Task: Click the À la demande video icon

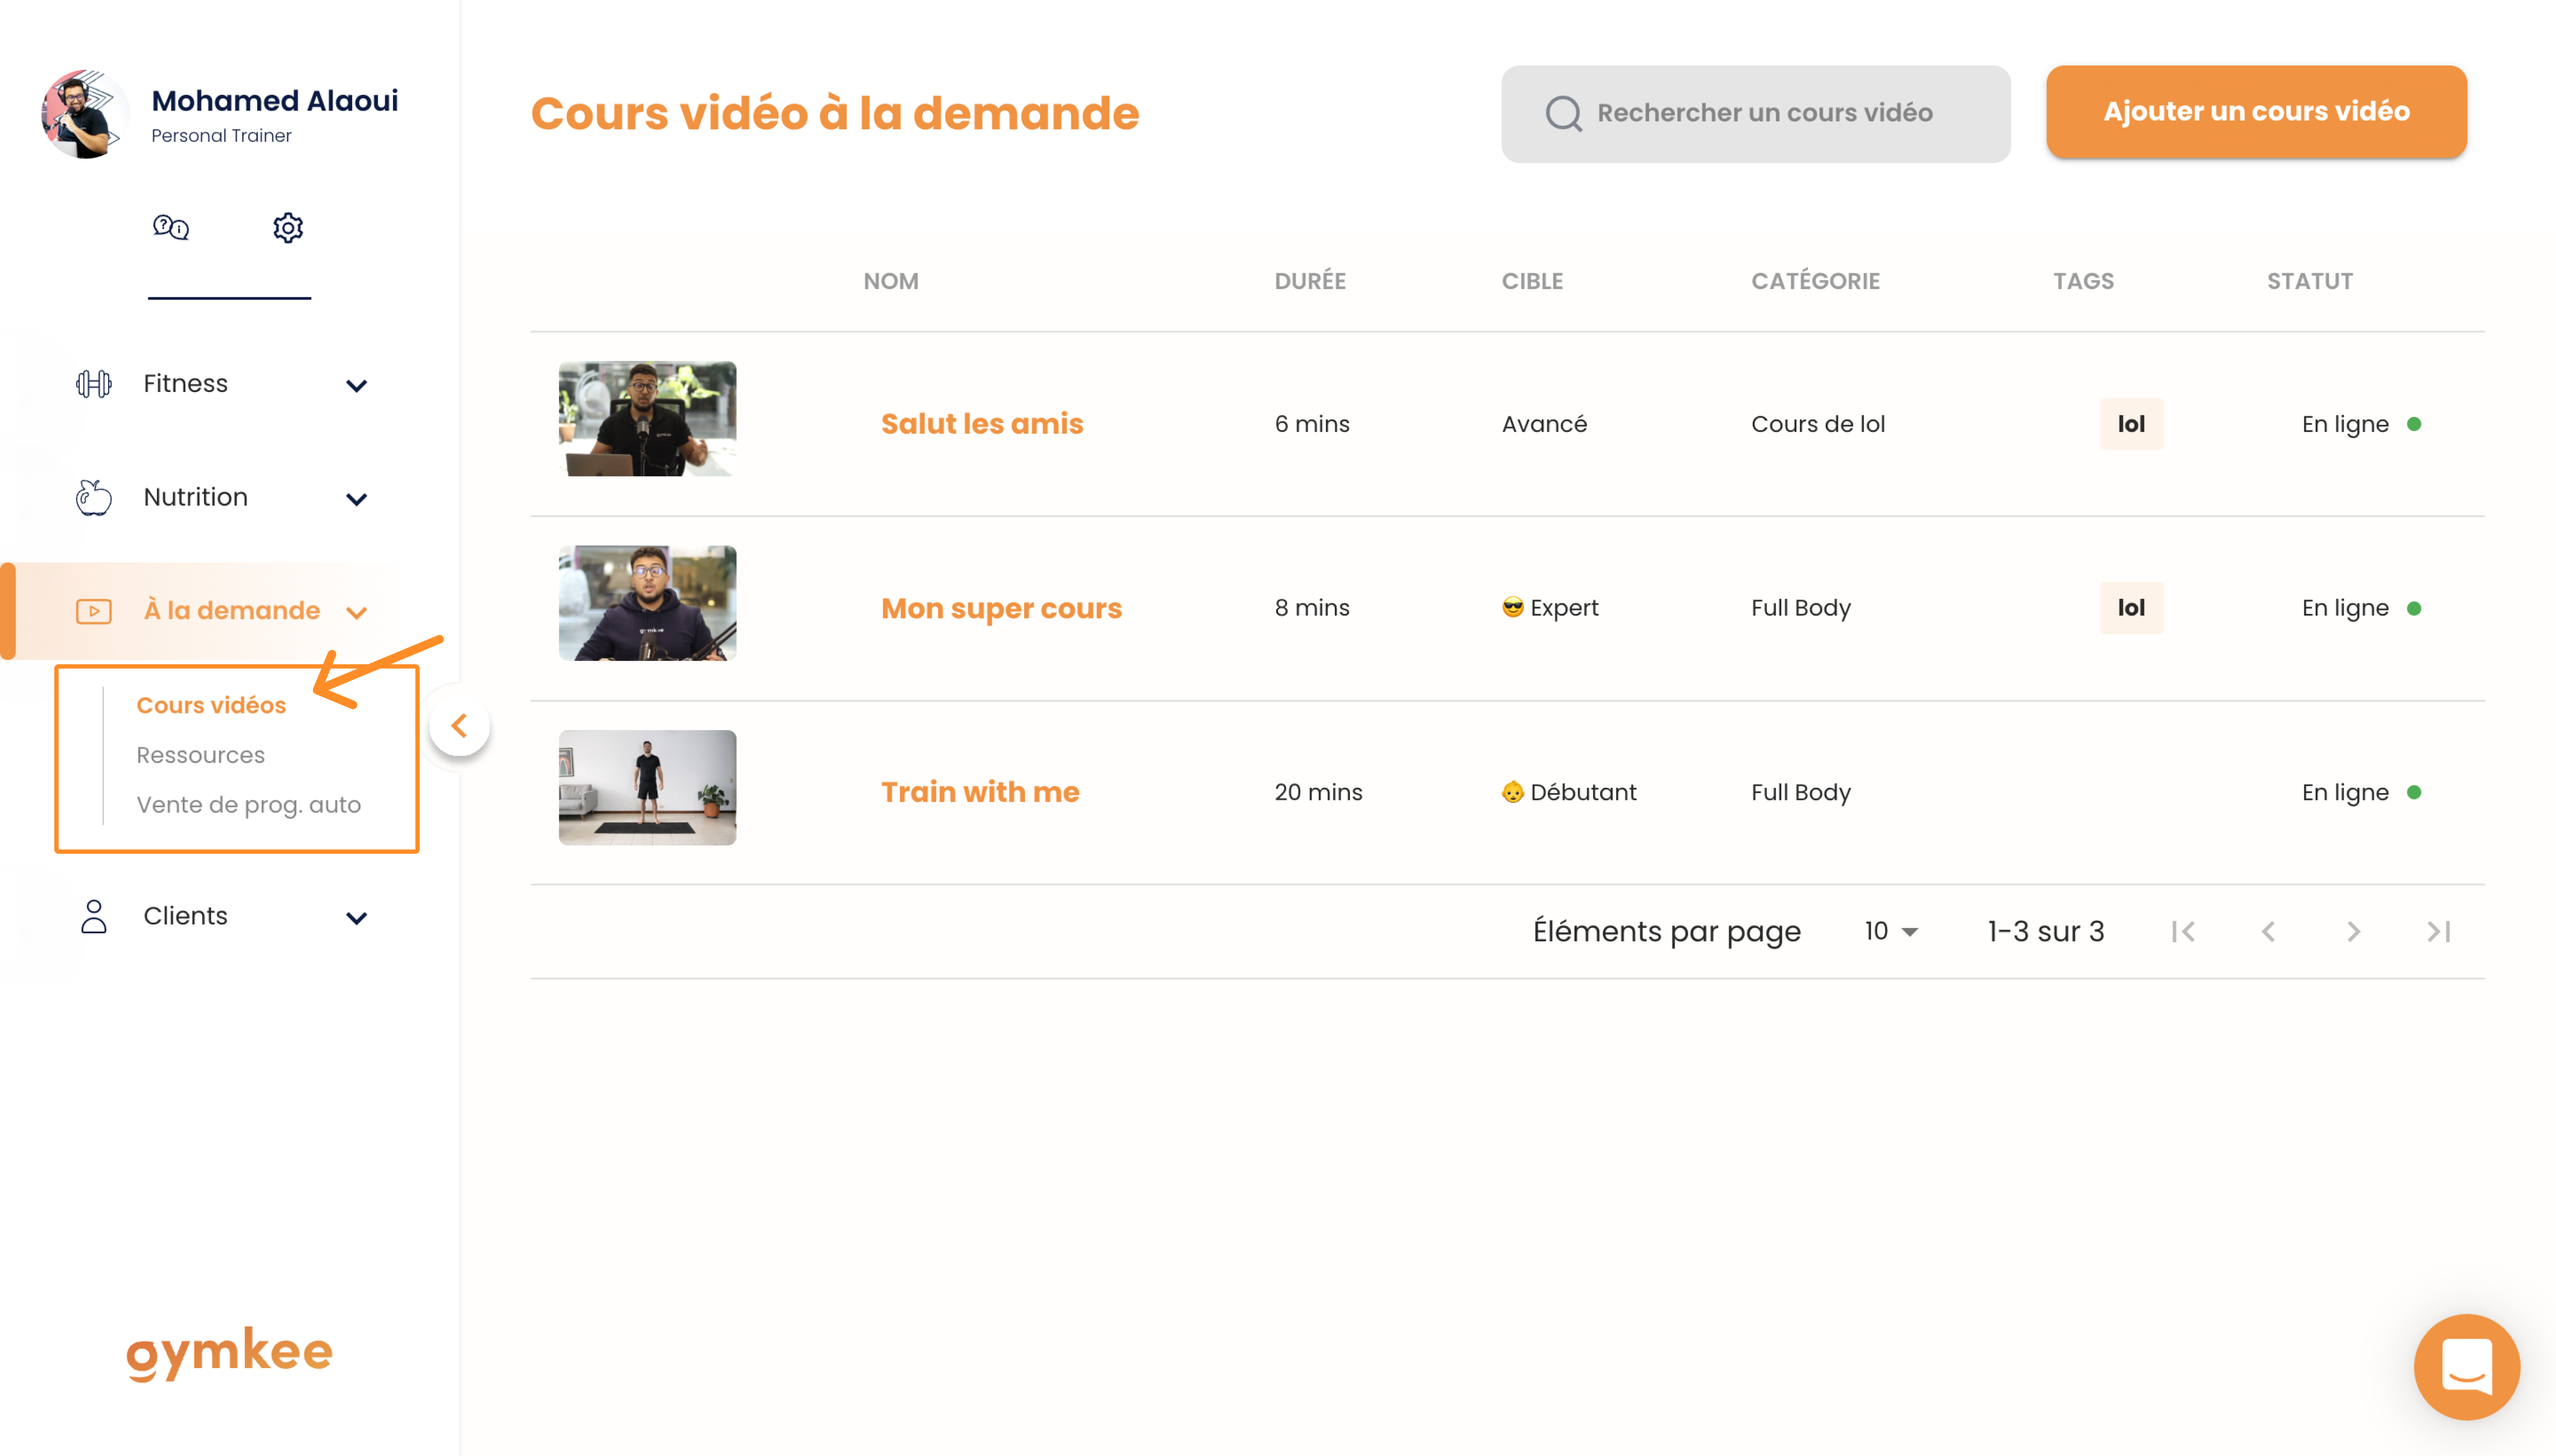Action: tap(94, 611)
